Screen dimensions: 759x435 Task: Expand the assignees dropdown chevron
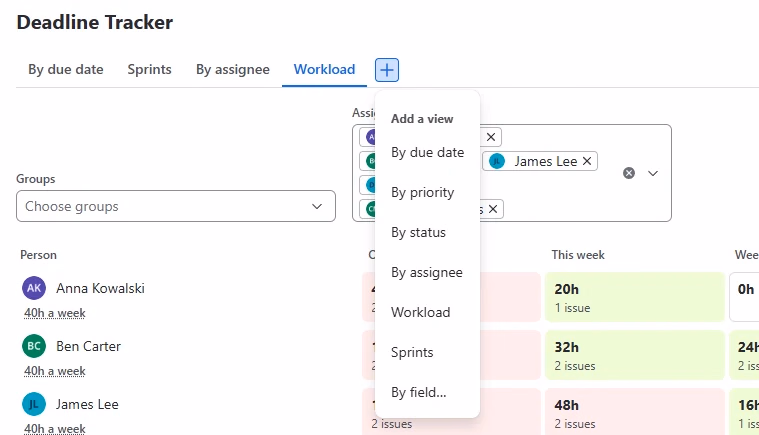[x=653, y=173]
